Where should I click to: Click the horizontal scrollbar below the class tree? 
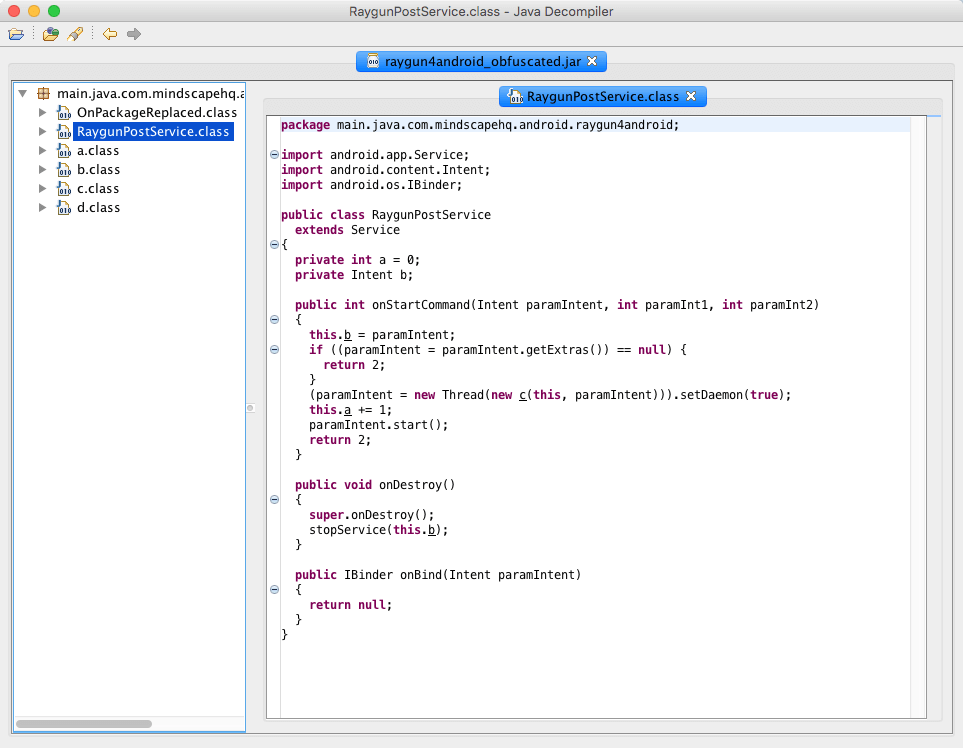tap(84, 723)
